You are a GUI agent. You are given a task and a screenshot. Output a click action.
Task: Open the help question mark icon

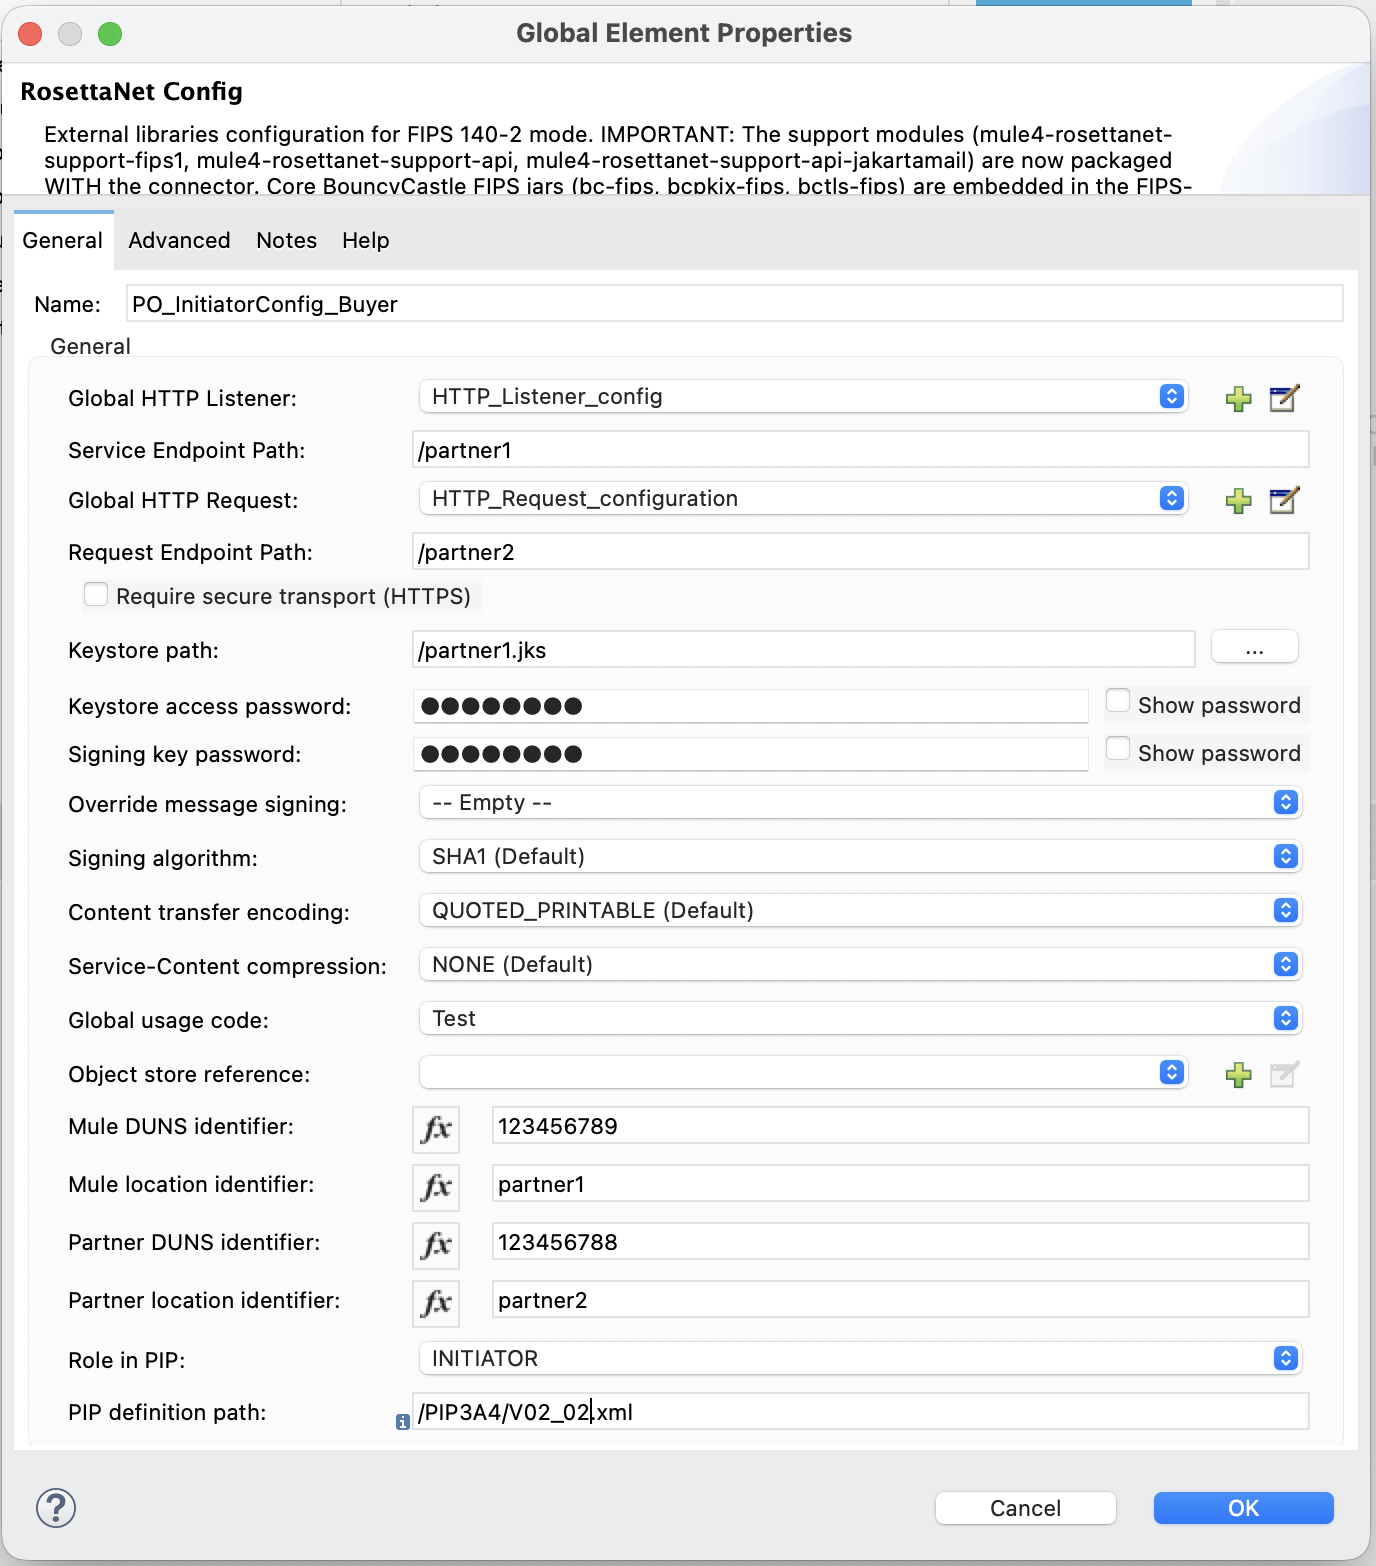click(56, 1508)
